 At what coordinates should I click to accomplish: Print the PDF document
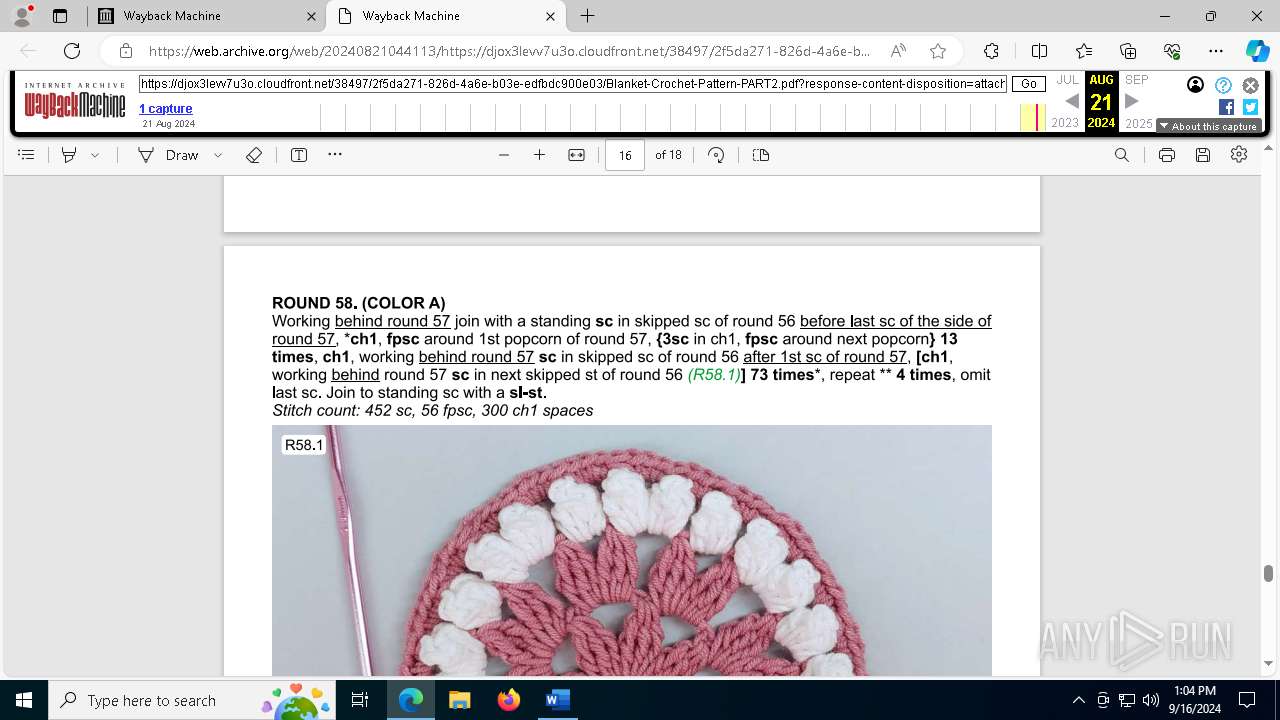tap(1167, 155)
